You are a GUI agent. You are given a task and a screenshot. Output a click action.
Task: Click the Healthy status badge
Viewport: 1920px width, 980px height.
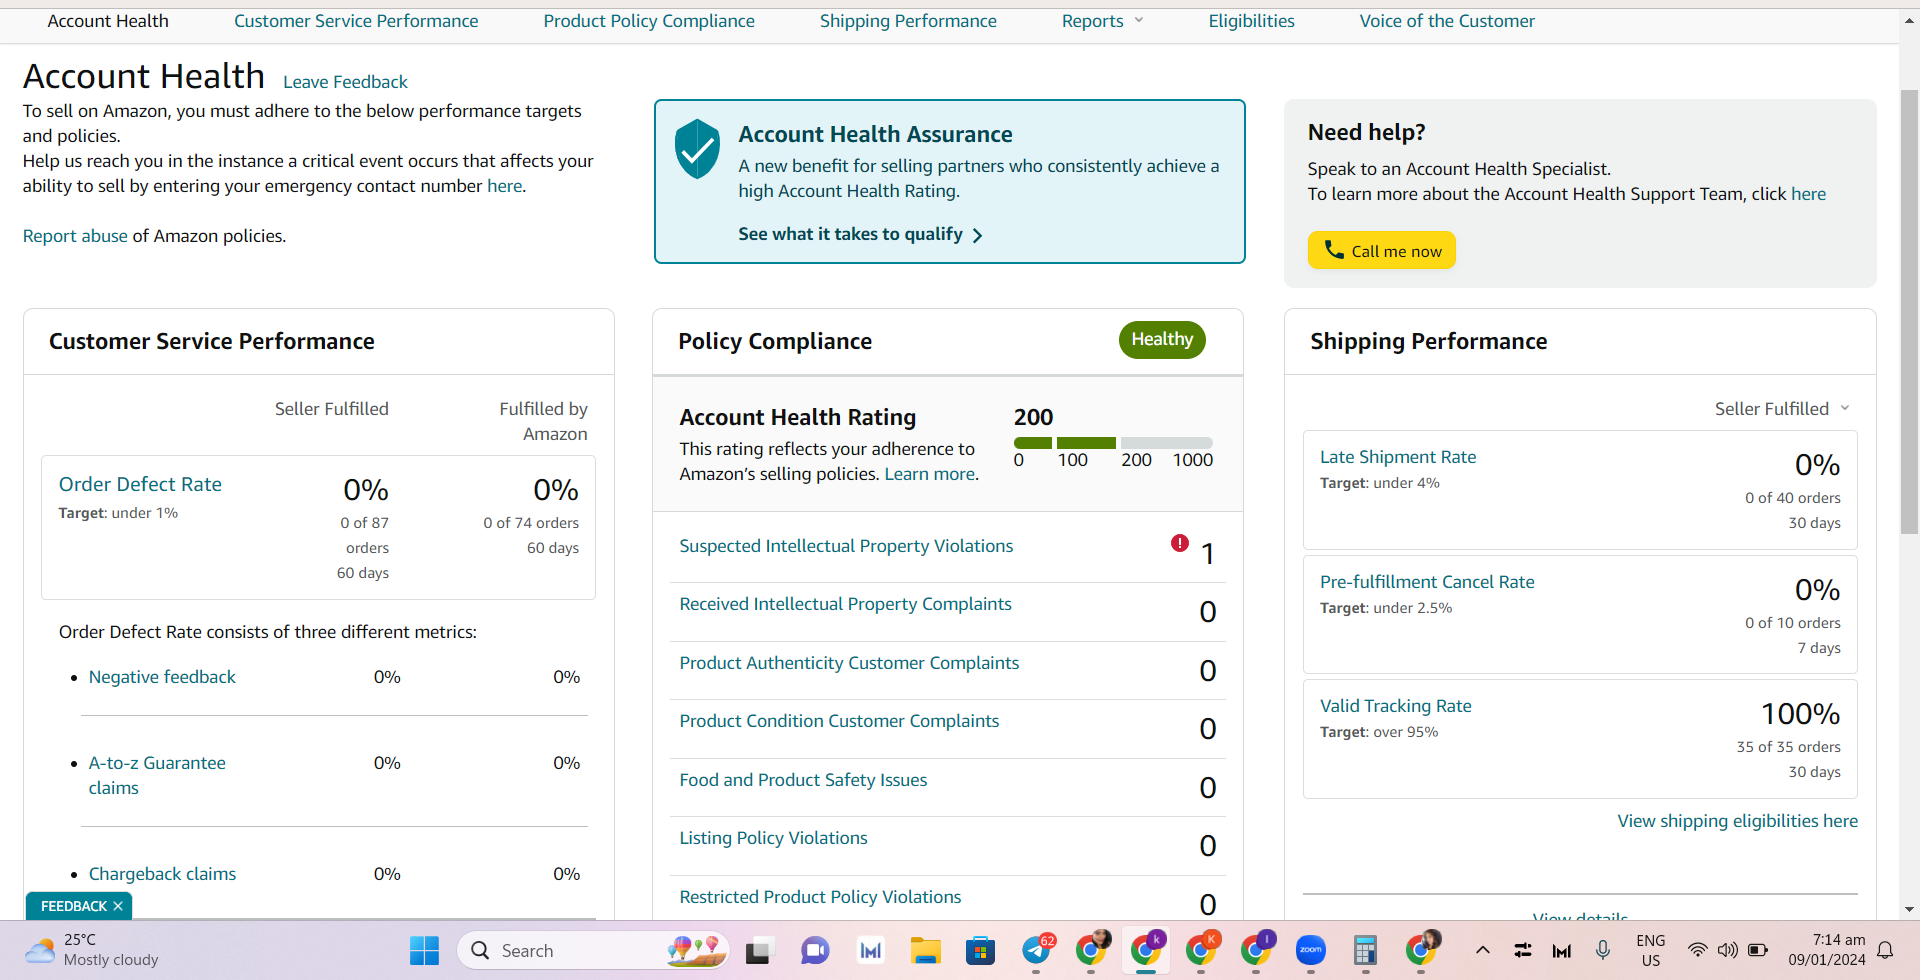point(1162,339)
